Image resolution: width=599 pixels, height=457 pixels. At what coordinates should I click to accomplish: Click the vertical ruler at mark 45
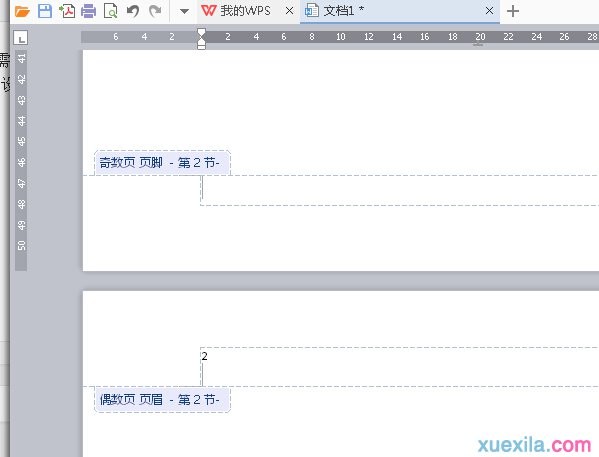coord(21,141)
